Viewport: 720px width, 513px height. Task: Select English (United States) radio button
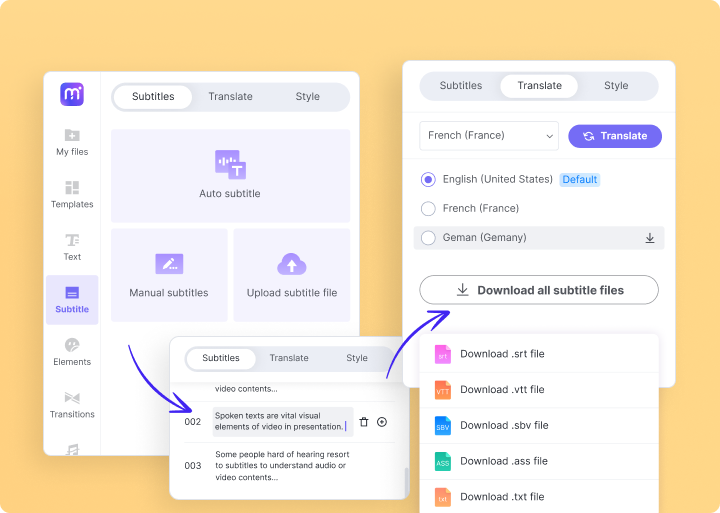(x=428, y=180)
